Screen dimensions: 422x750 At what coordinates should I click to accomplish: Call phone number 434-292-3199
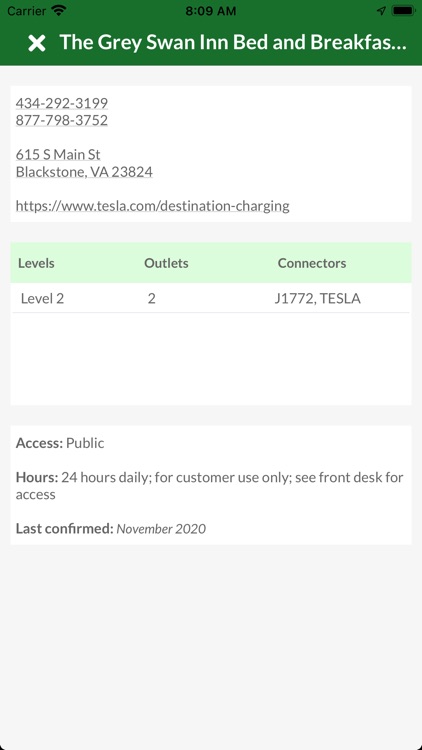pyautogui.click(x=62, y=103)
